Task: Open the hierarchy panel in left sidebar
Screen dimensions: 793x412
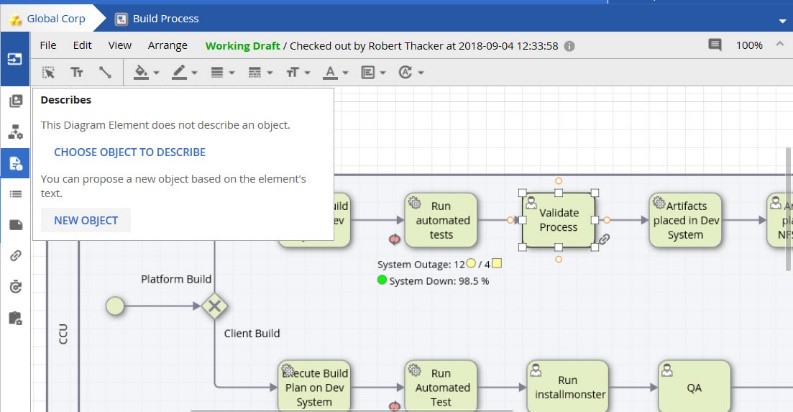Action: [x=16, y=132]
